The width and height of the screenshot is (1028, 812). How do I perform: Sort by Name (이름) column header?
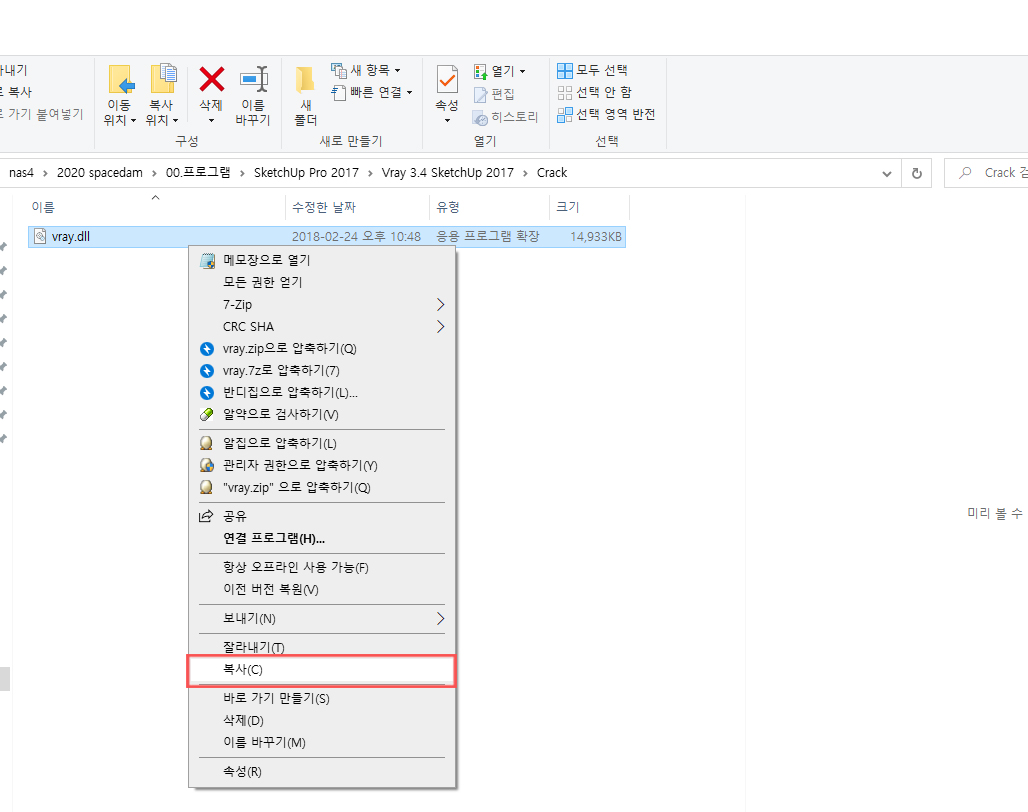(x=156, y=207)
